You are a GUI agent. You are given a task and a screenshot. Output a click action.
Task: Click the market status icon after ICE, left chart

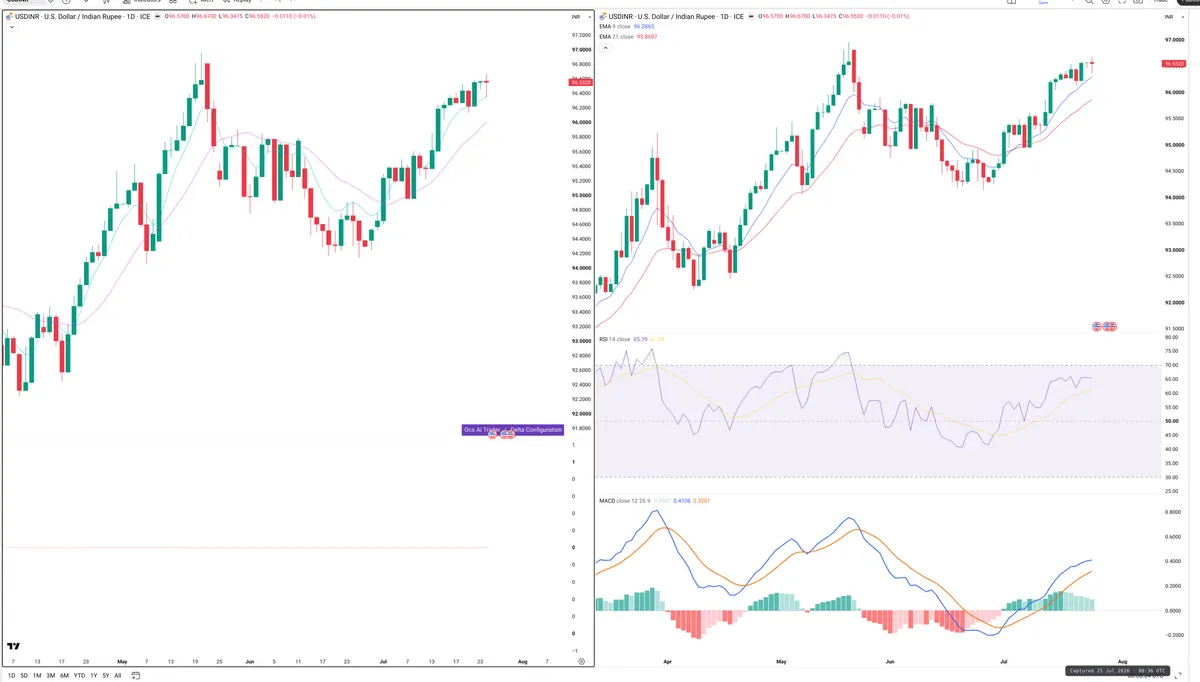click(x=158, y=17)
